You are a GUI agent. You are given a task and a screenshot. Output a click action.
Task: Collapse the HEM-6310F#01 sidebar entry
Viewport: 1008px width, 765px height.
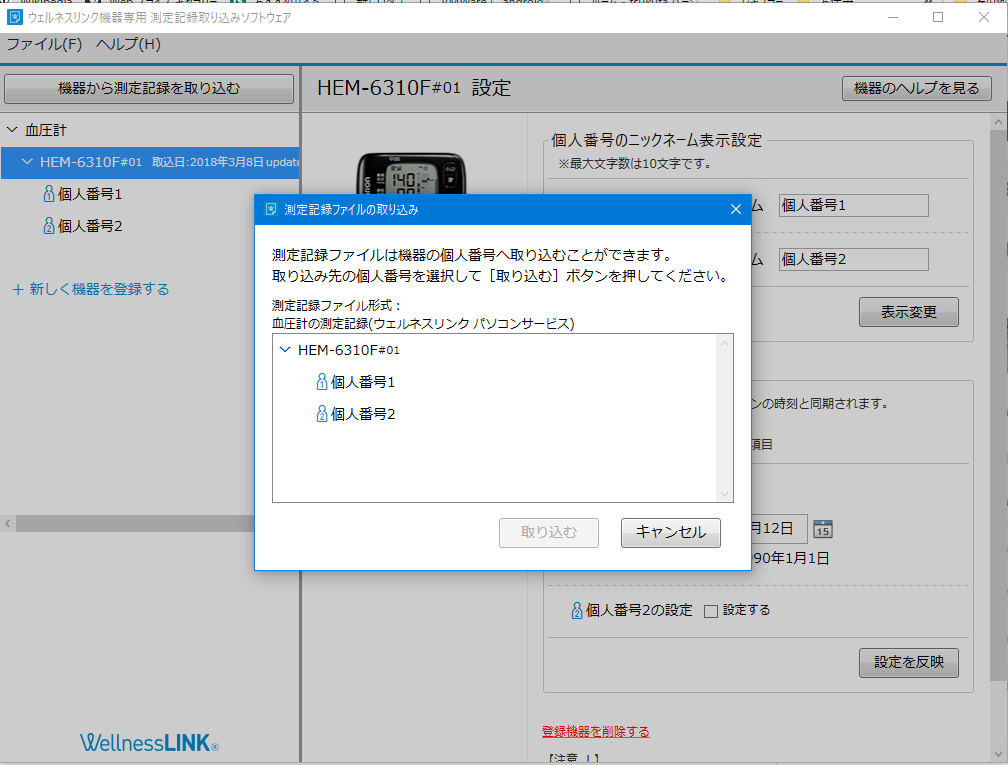coord(26,161)
